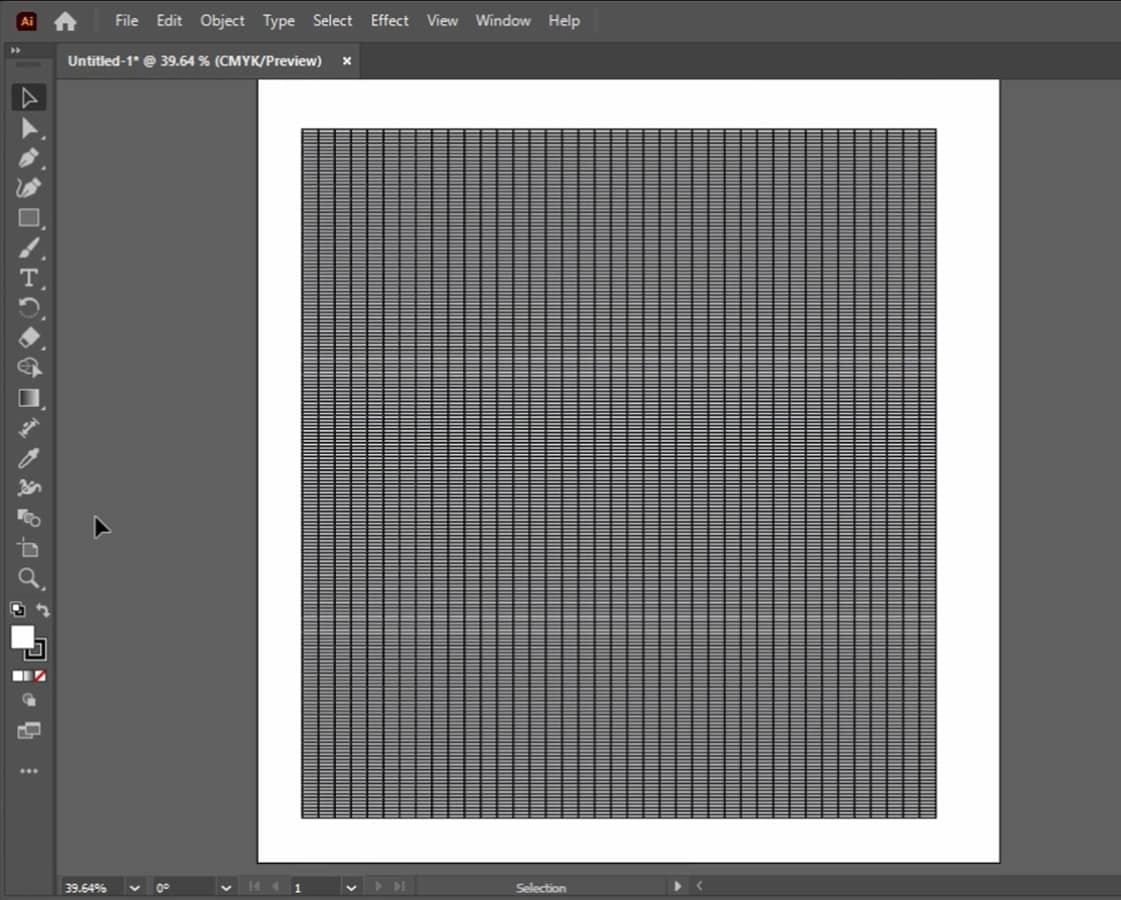The height and width of the screenshot is (900, 1121).
Task: Open the zoom level dropdown
Action: (x=134, y=887)
